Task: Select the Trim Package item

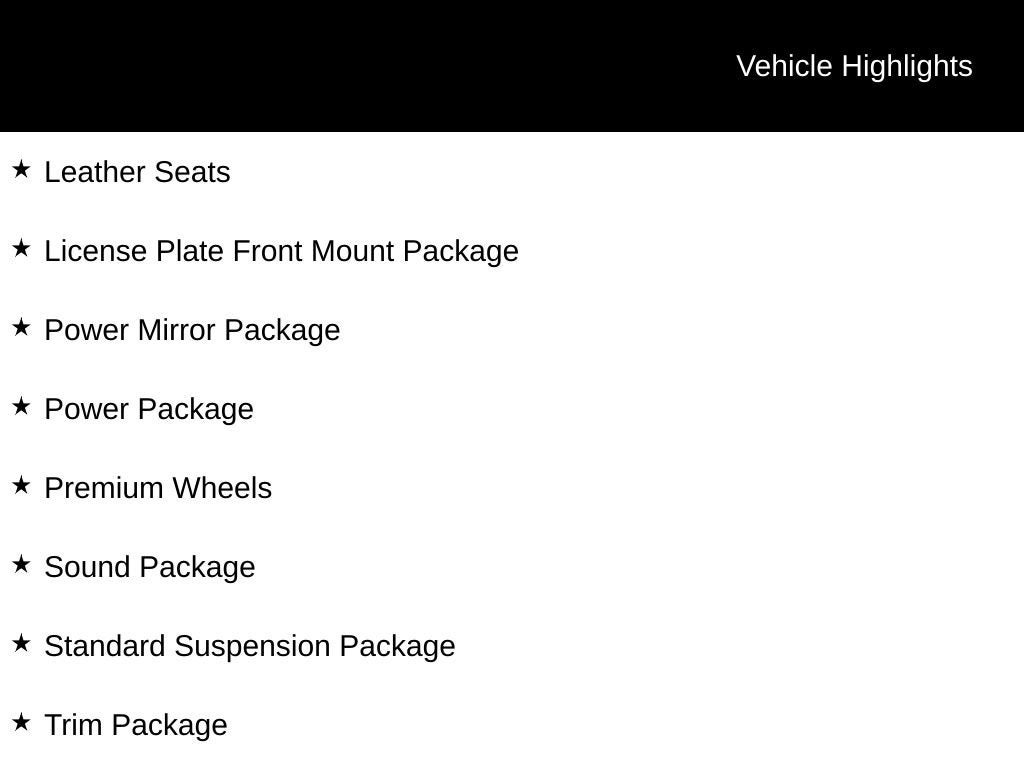Action: 136,725
